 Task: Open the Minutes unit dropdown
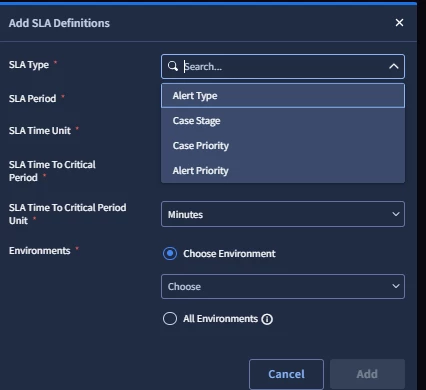(x=283, y=214)
